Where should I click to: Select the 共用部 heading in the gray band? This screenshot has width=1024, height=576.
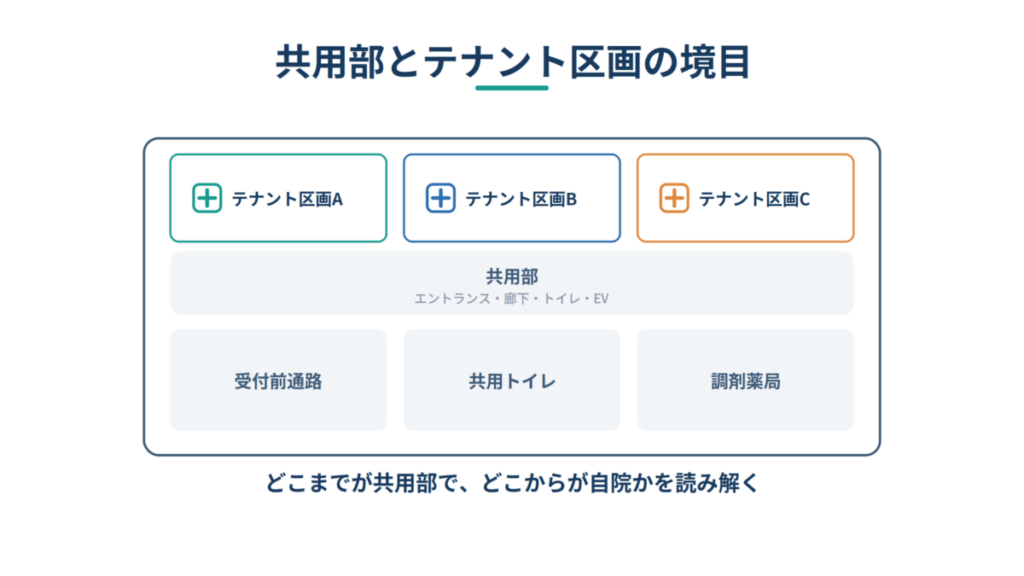tap(512, 276)
